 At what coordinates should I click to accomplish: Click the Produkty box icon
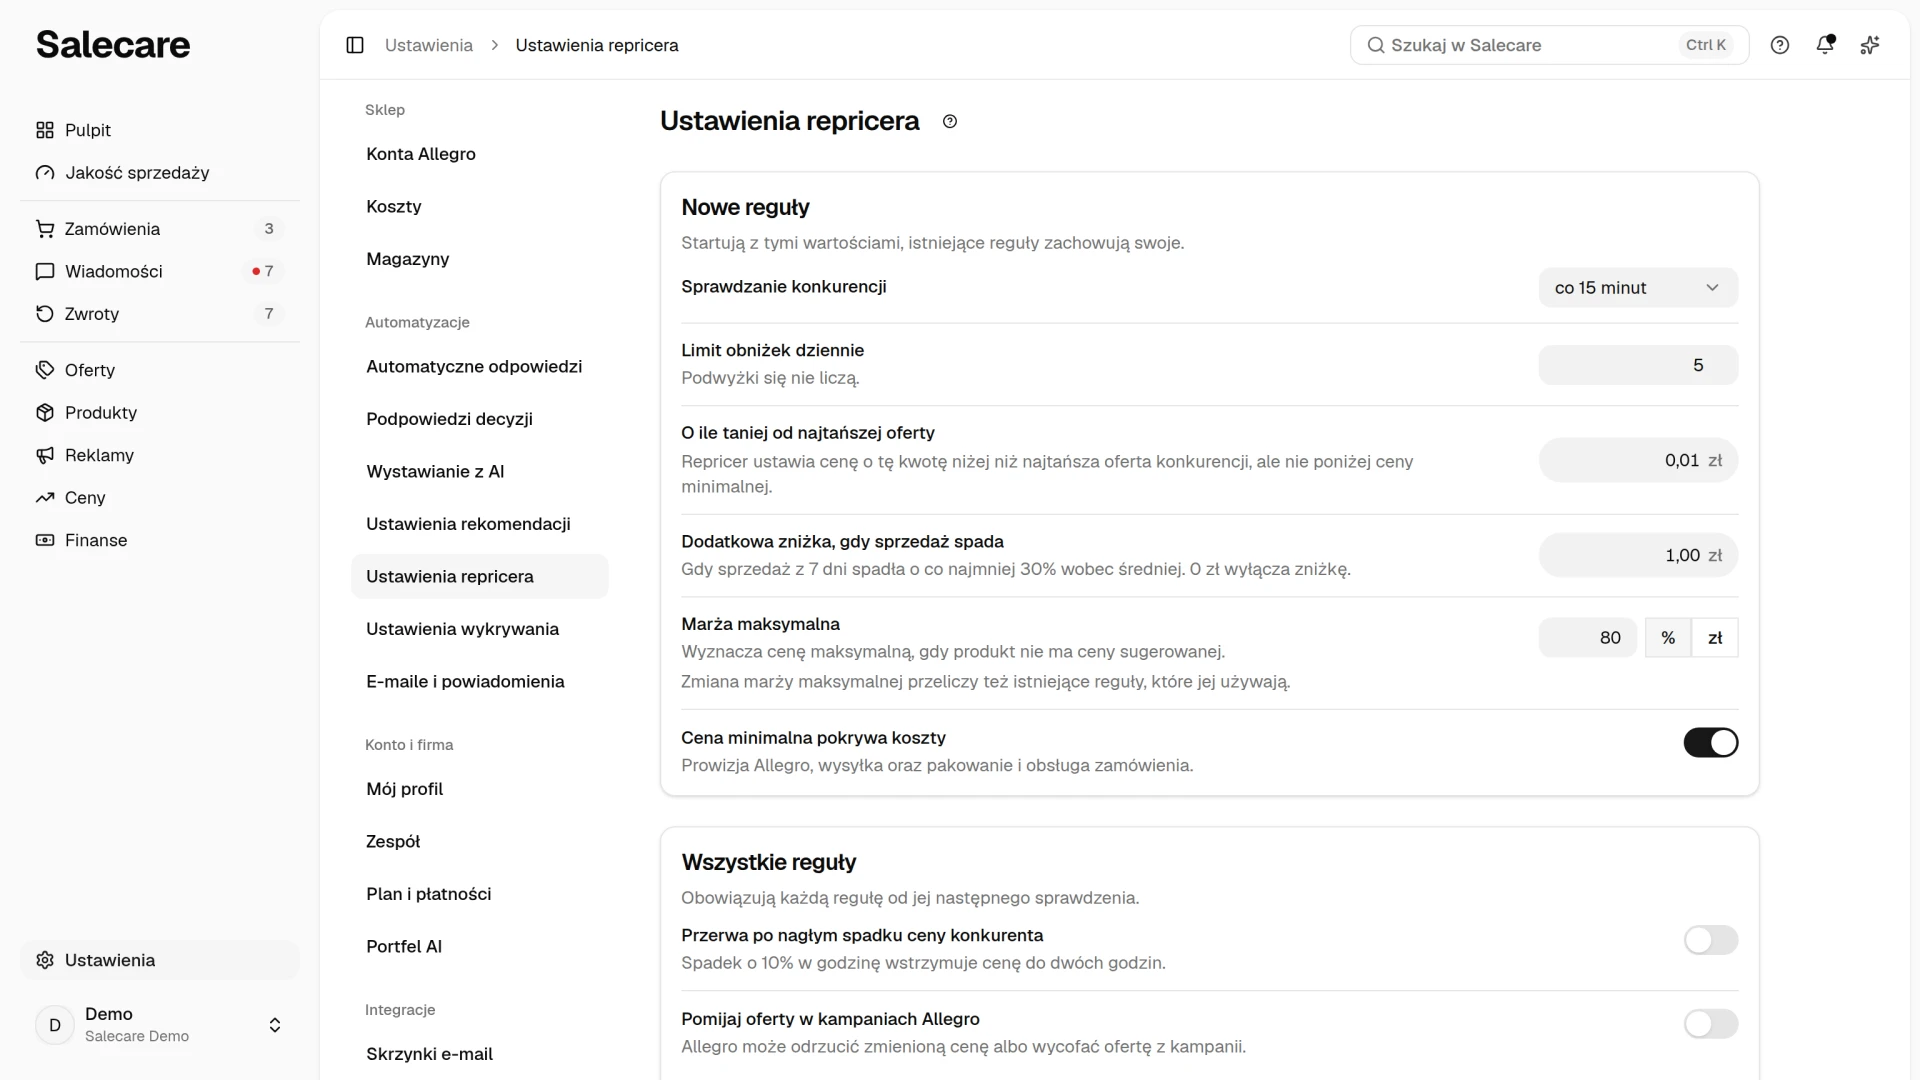click(x=45, y=413)
